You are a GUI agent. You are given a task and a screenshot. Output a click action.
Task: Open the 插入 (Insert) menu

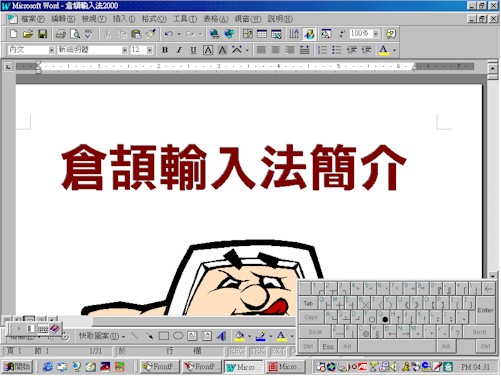click(x=124, y=19)
